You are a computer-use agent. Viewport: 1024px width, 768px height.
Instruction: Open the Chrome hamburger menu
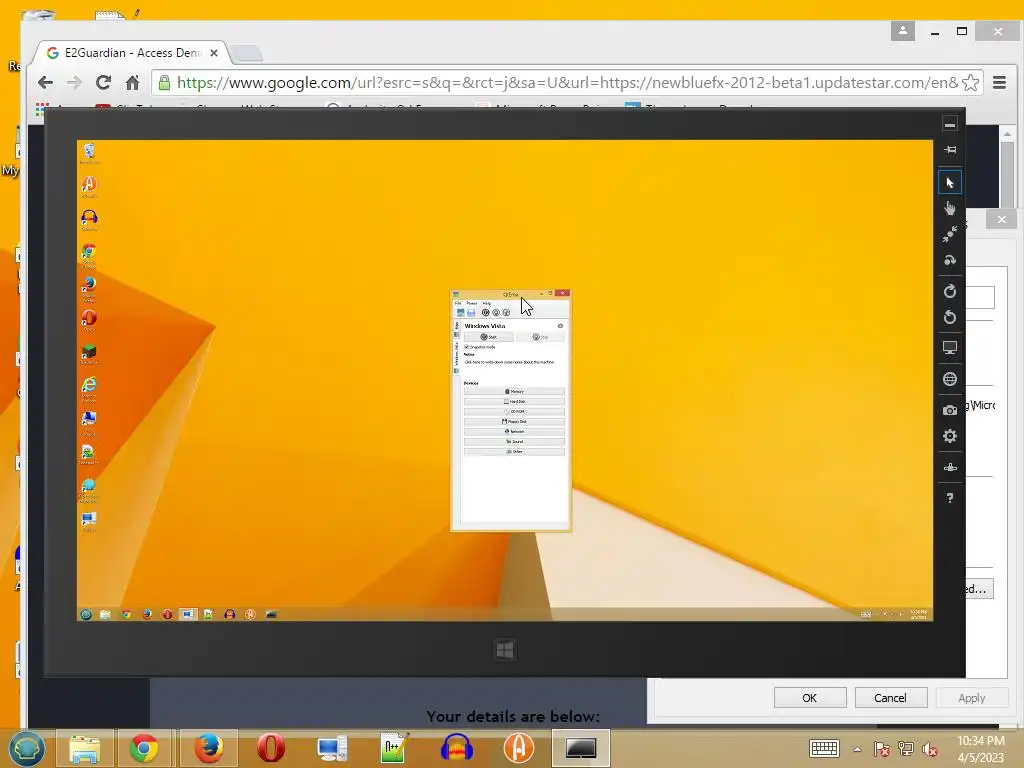999,83
